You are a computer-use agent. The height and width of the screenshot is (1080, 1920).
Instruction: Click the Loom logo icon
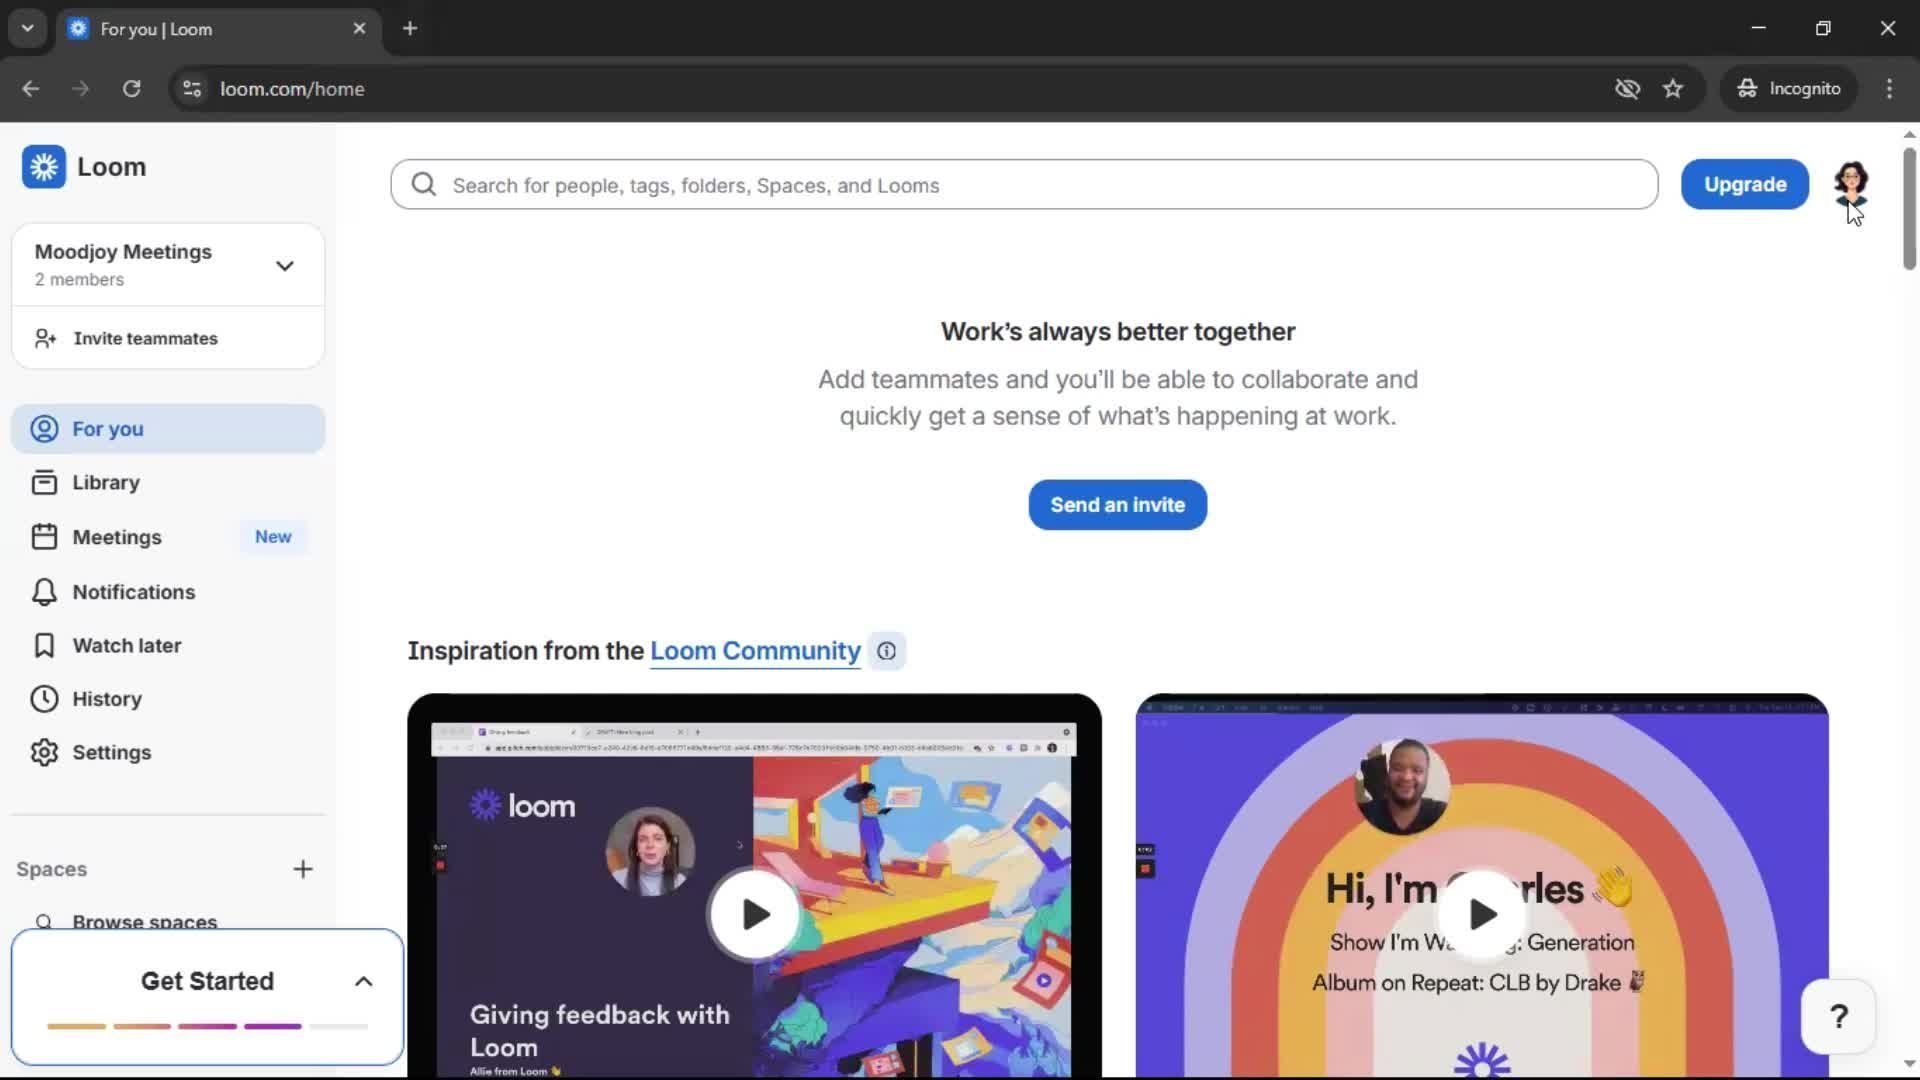[44, 167]
